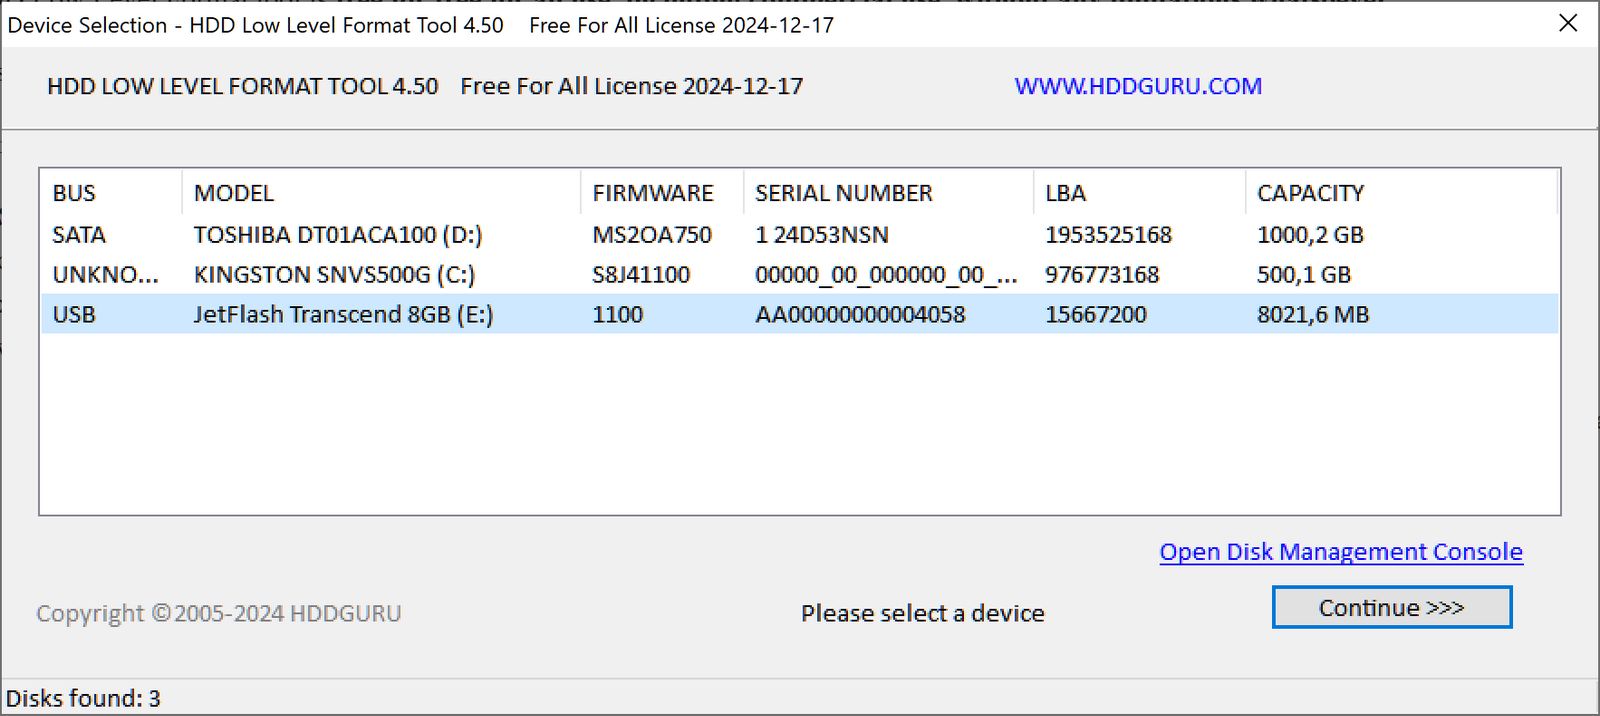Image resolution: width=1600 pixels, height=716 pixels.
Task: Click the 1000,2 GB capacity cell
Action: [1310, 235]
